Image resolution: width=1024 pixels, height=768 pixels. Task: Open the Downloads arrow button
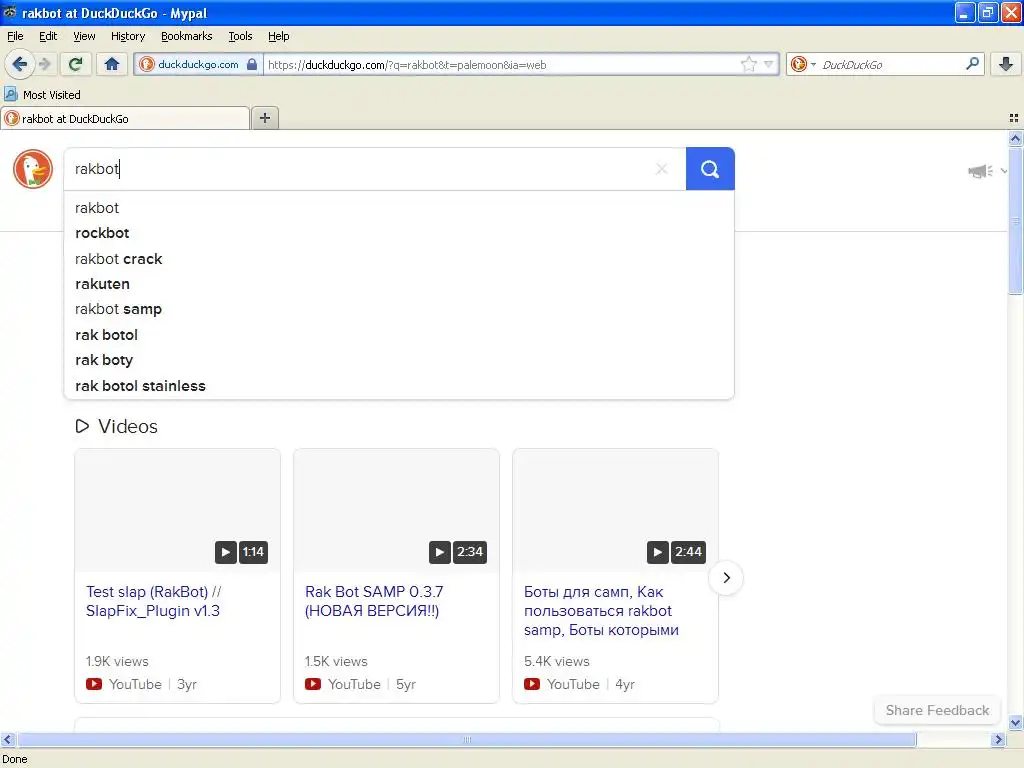point(1006,64)
